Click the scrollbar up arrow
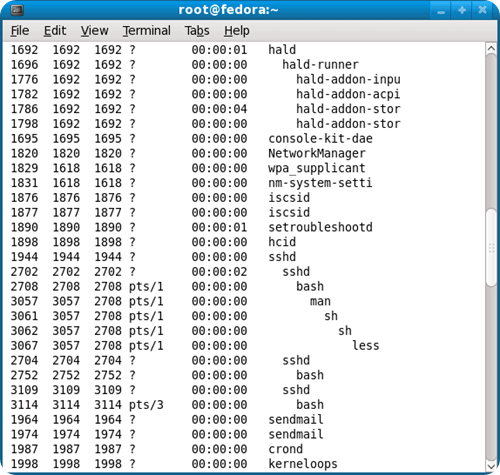The width and height of the screenshot is (500, 475). click(491, 49)
